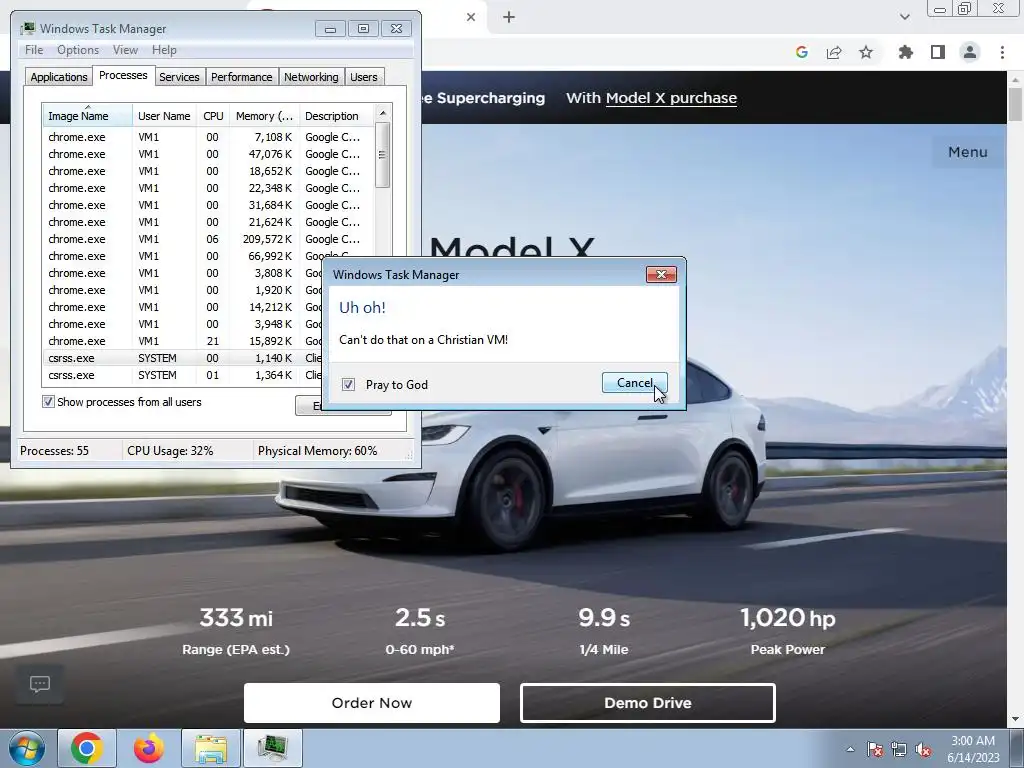Image resolution: width=1024 pixels, height=768 pixels.
Task: Switch to the Applications tab
Action: [x=59, y=76]
